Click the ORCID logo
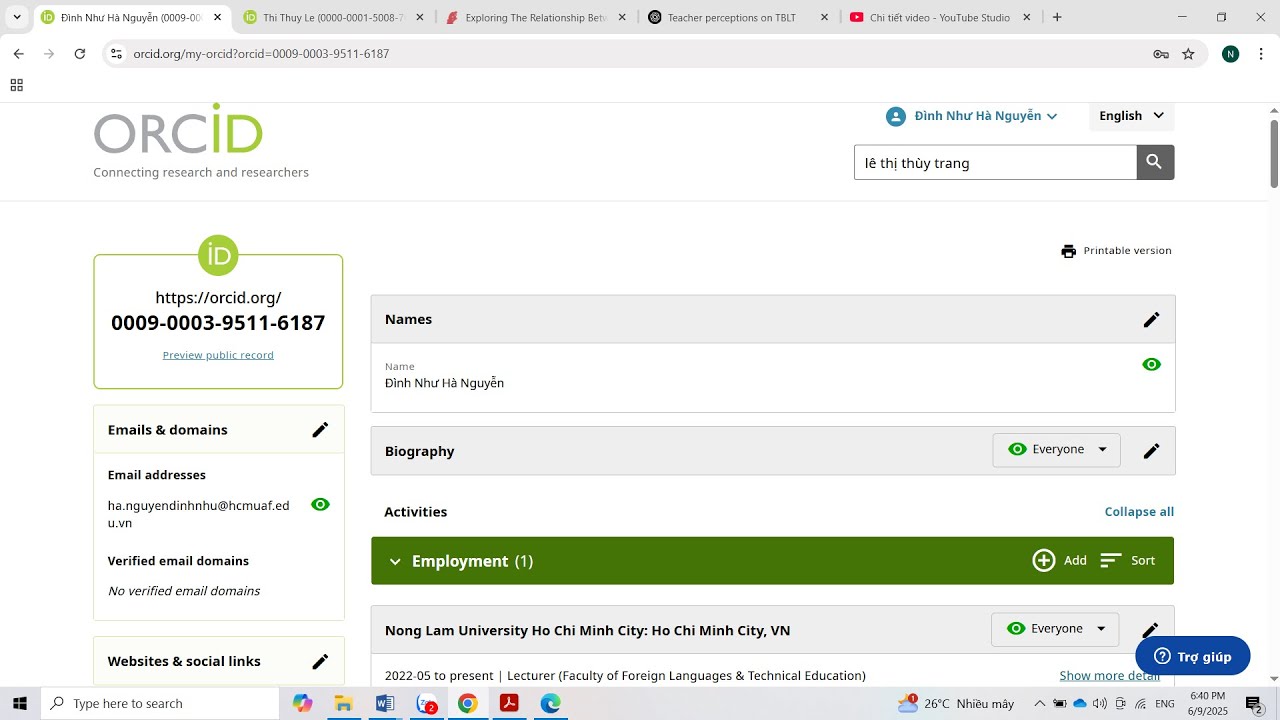Image resolution: width=1280 pixels, height=720 pixels. click(178, 129)
